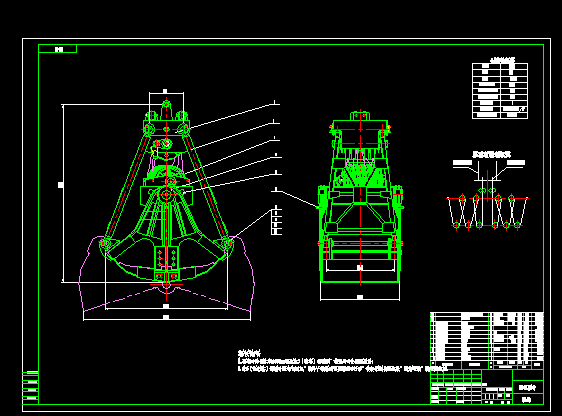Click the stacked callout labels beside the right hinge
Image resolution: width=562 pixels, height=416 pixels.
pyautogui.click(x=276, y=220)
